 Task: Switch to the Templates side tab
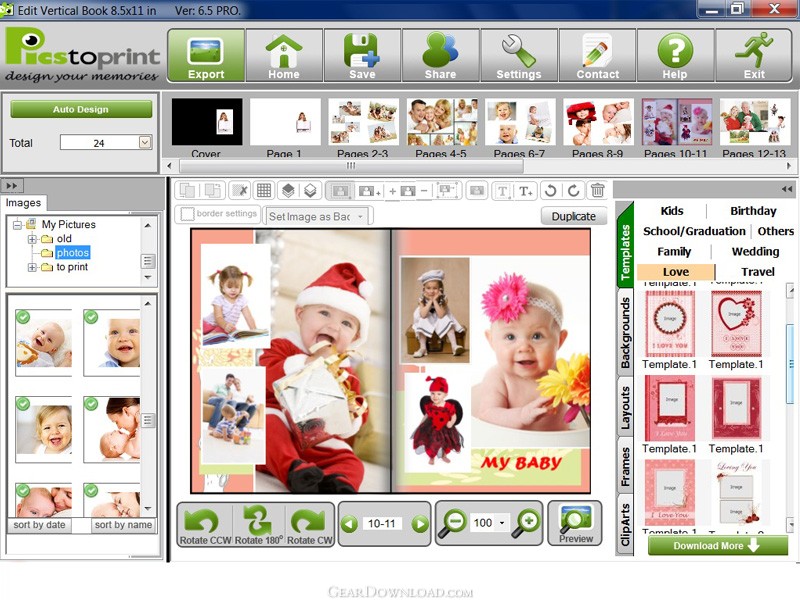[625, 244]
